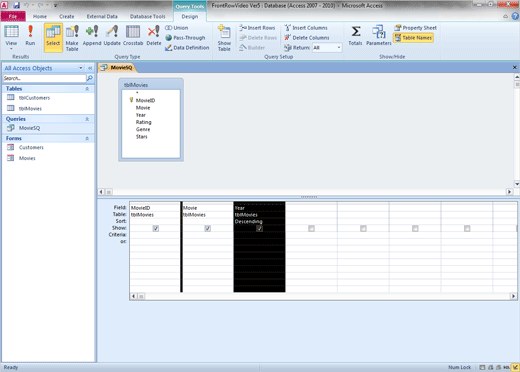Minimize the ribbon with caret icon
520x372 pixels.
[x=505, y=16]
